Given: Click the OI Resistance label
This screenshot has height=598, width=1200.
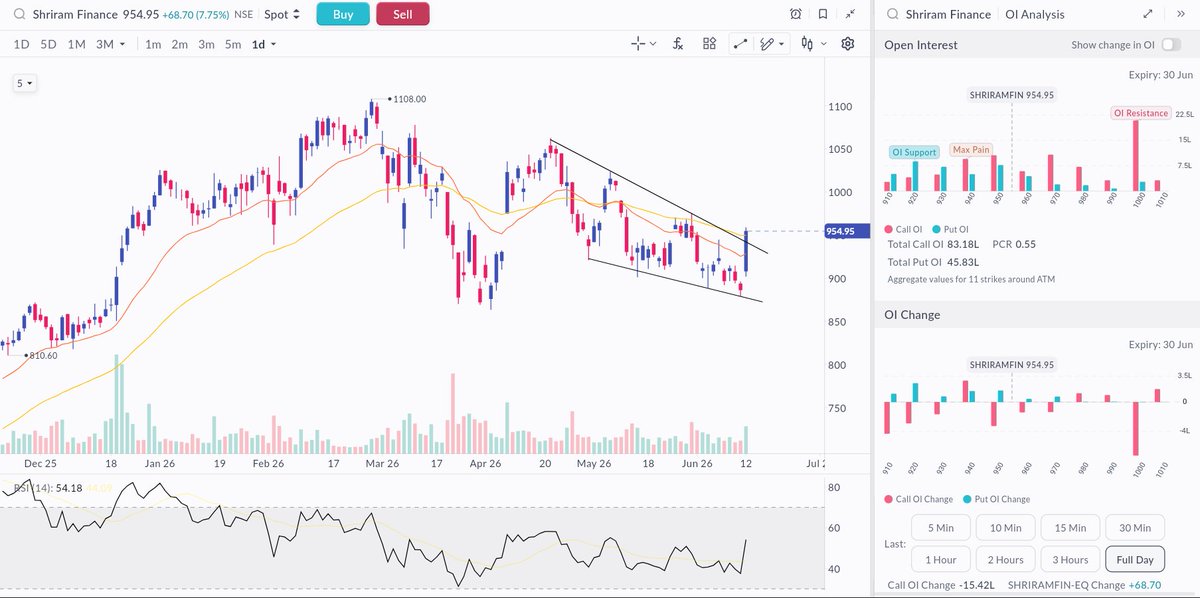Looking at the screenshot, I should pyautogui.click(x=1141, y=113).
